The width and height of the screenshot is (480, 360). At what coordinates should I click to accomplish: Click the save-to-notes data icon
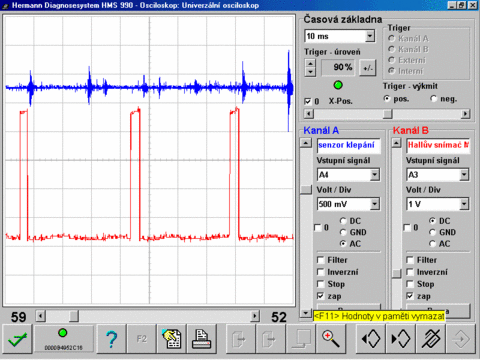[x=172, y=339]
